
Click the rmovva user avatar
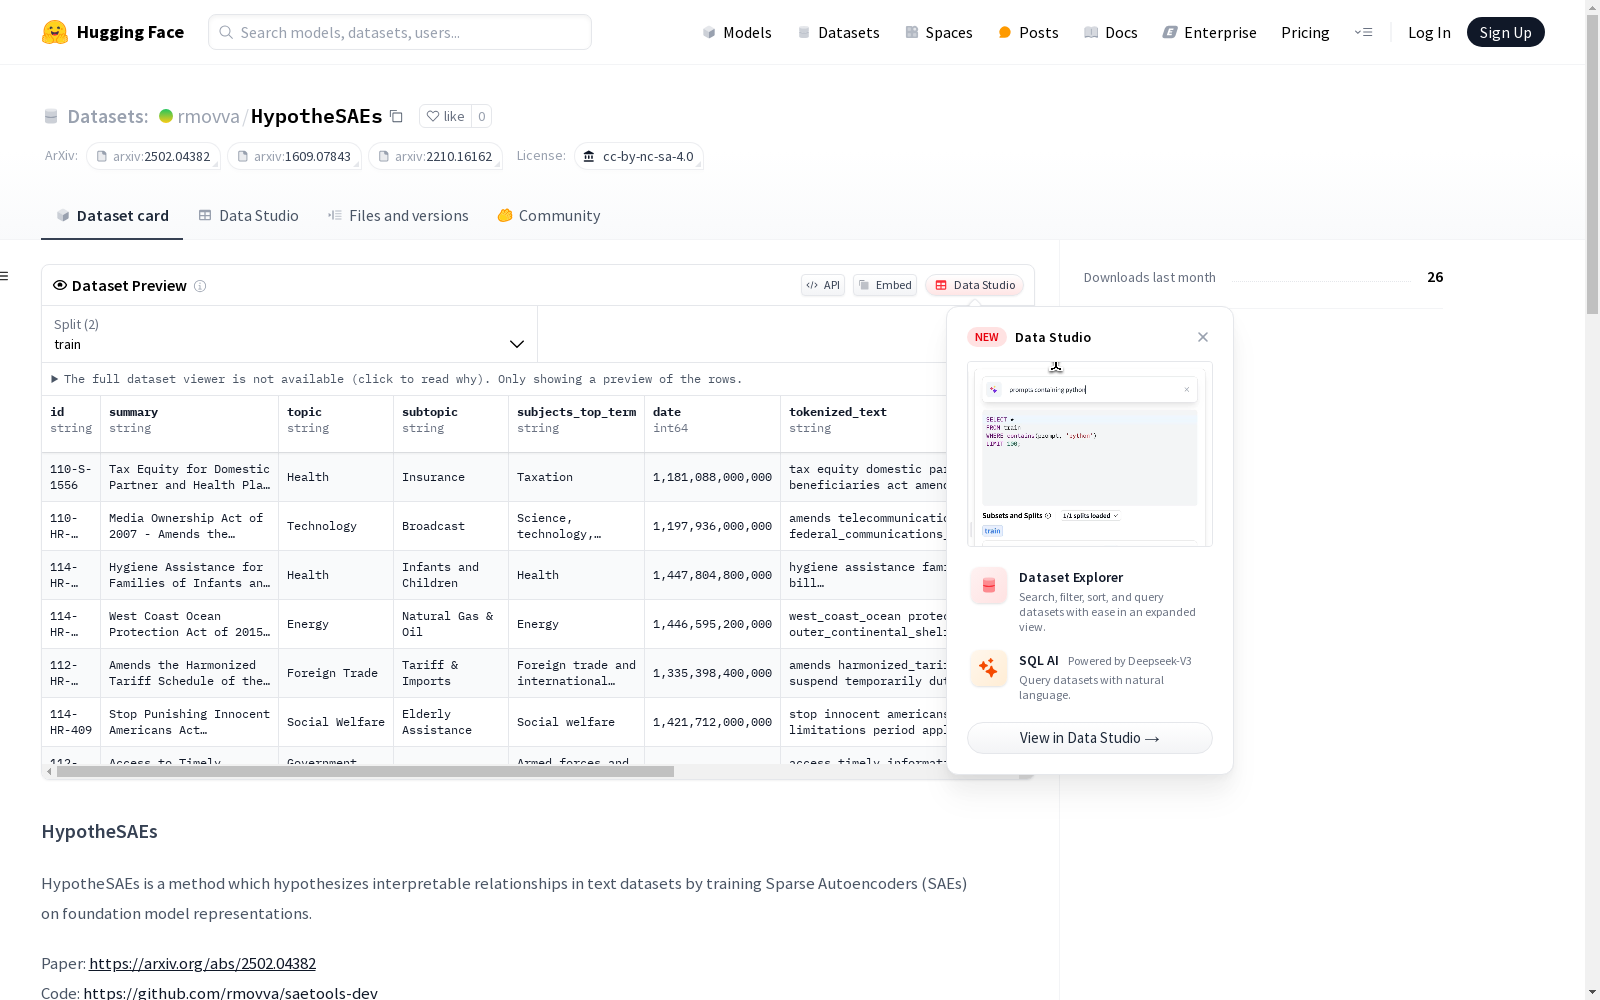click(166, 116)
